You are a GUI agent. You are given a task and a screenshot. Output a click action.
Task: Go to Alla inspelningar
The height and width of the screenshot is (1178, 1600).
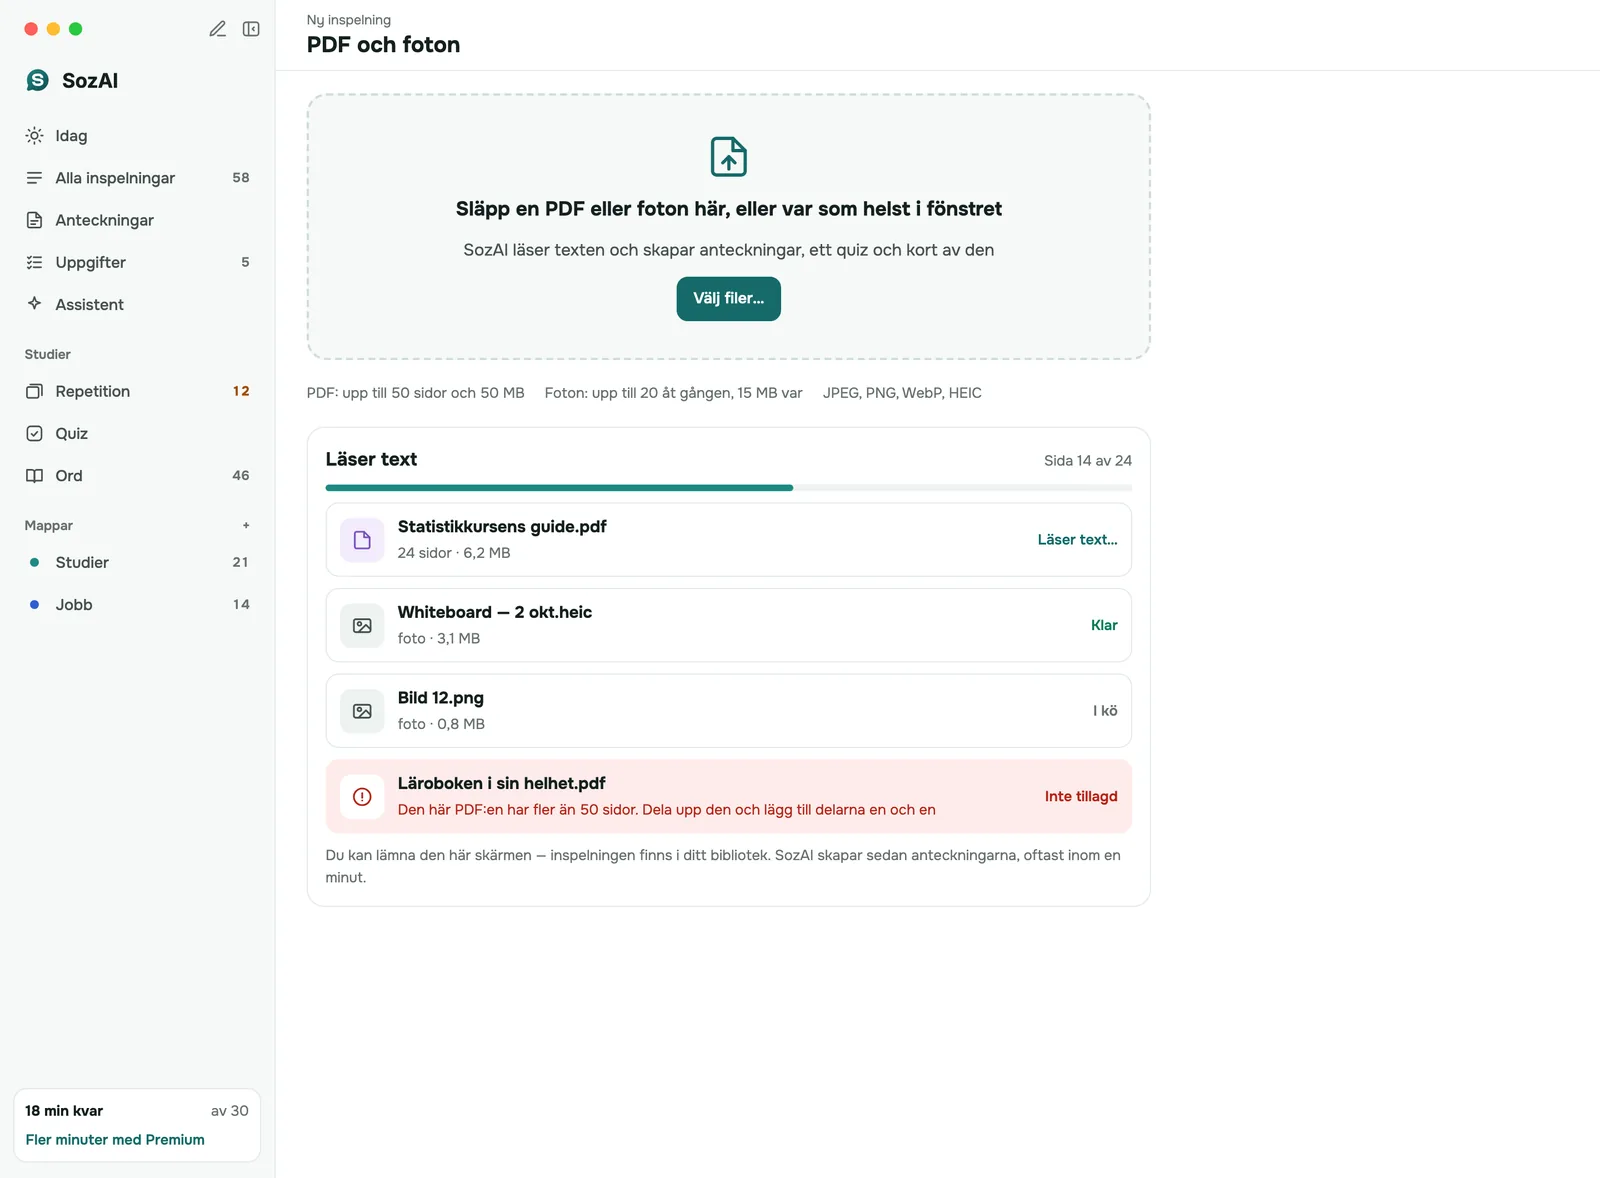click(137, 178)
